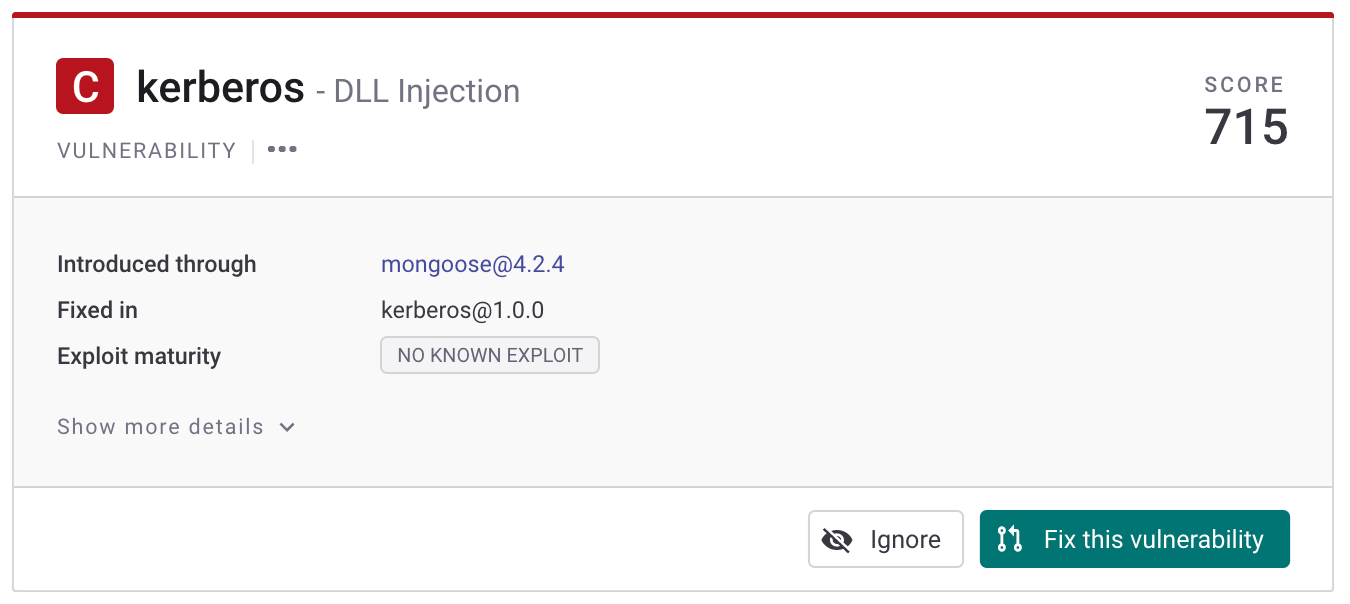Click the VULNERABILITY type label

coord(147,151)
